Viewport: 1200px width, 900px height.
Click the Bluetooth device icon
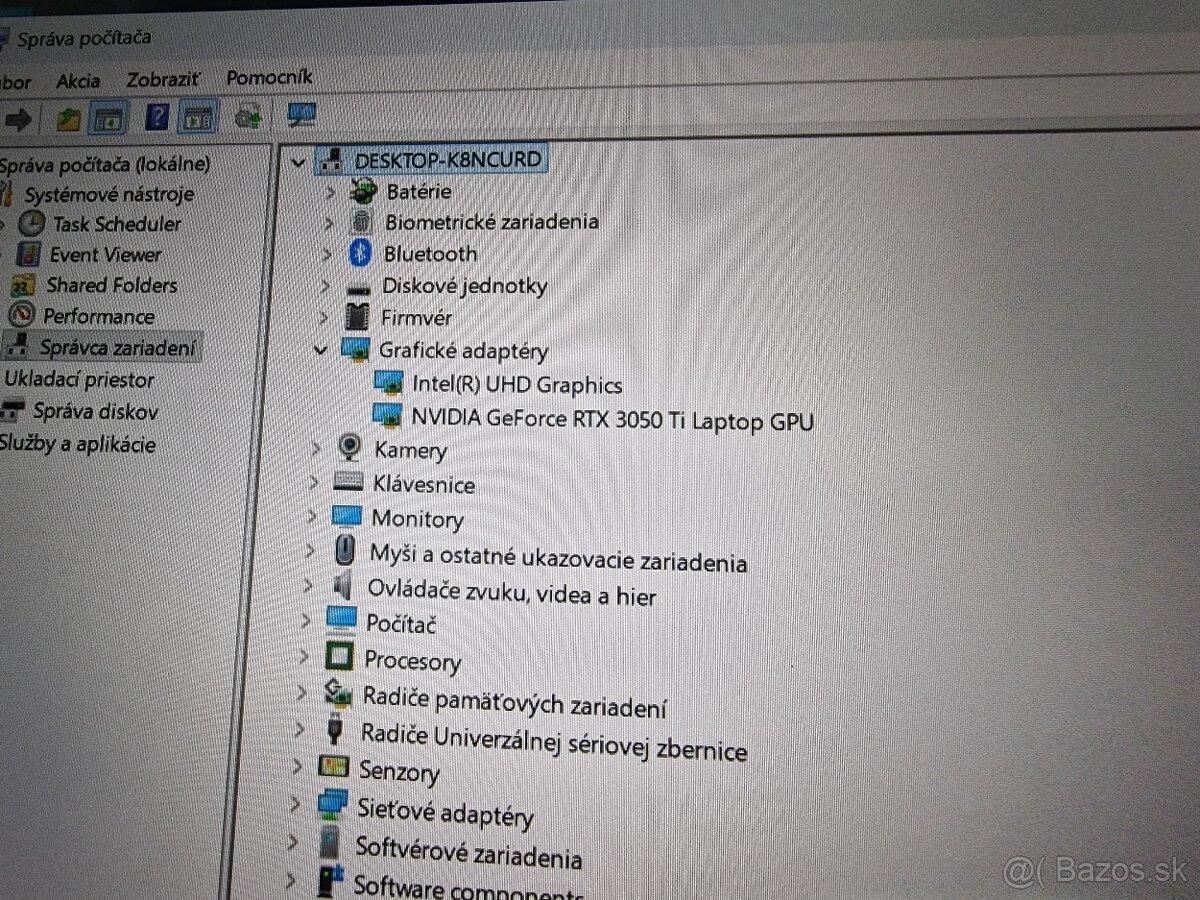coord(360,253)
